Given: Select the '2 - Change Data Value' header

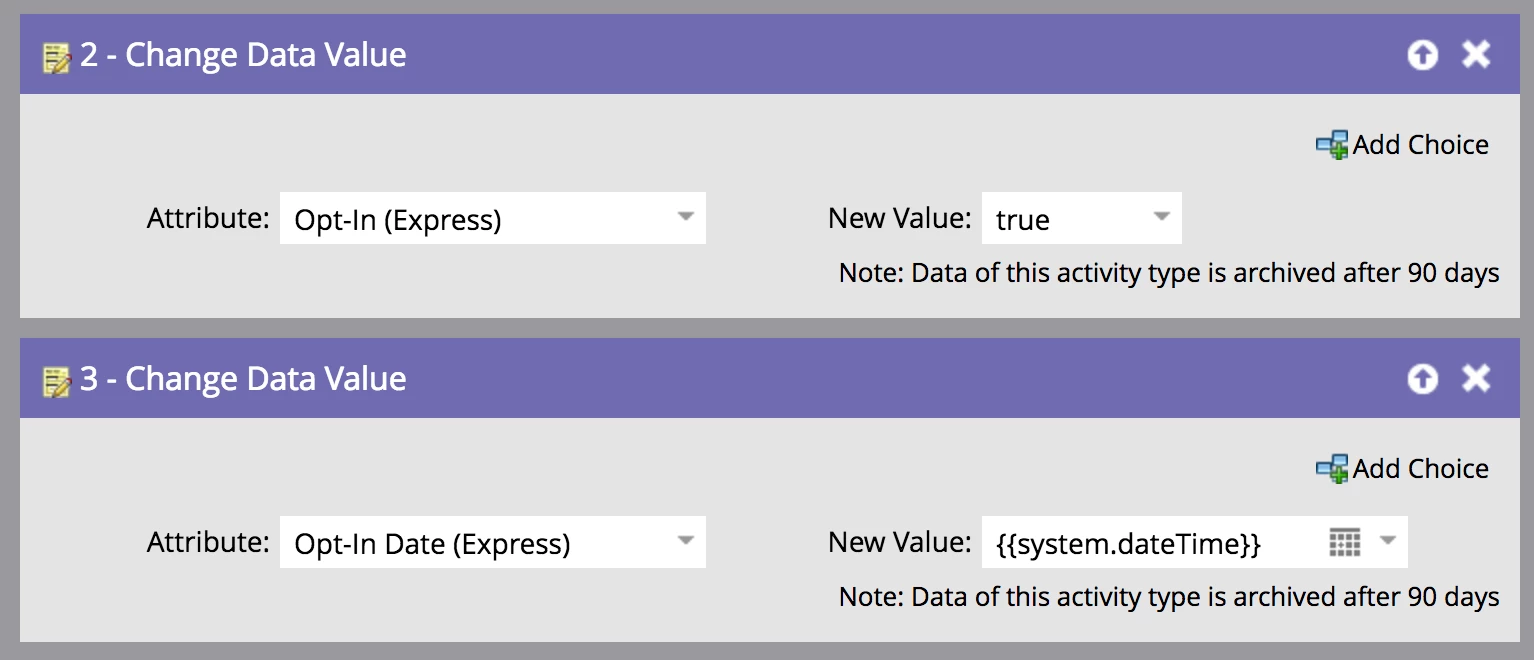Looking at the screenshot, I should (243, 55).
